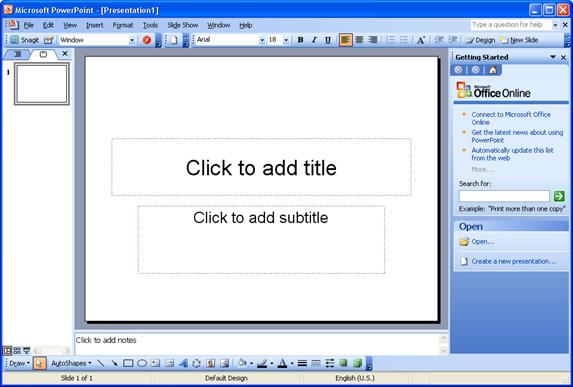The width and height of the screenshot is (573, 387).
Task: Toggle Bold formatting
Action: [300, 40]
